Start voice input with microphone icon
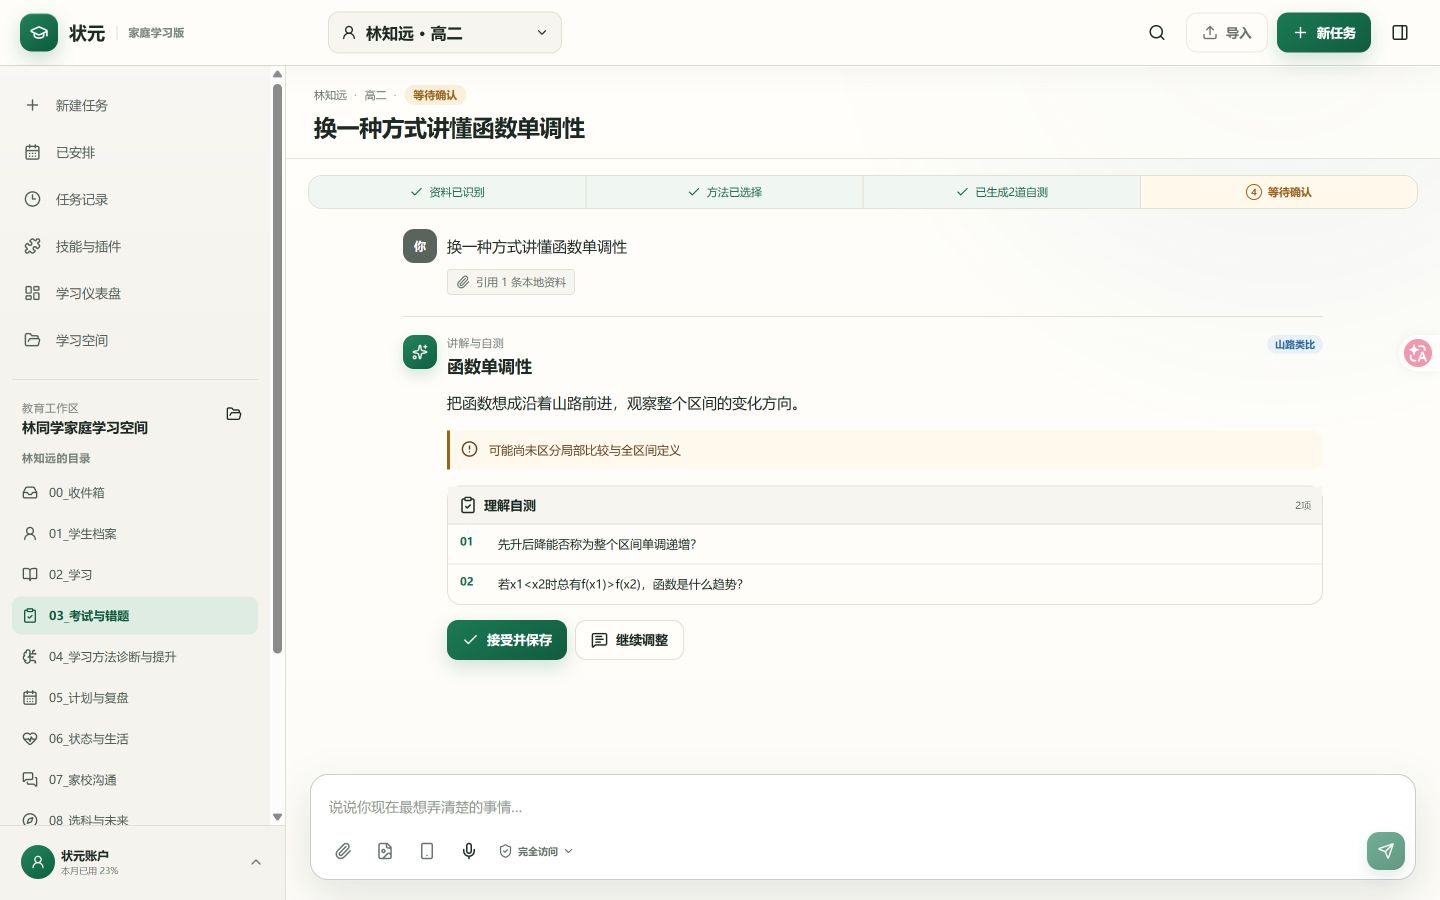1440x900 pixels. [469, 851]
